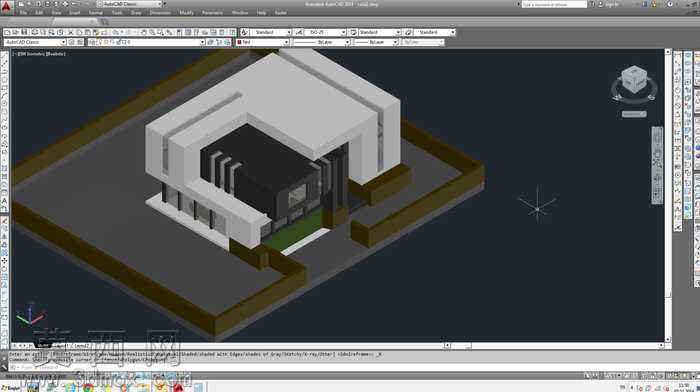Select the Arc tool in Draw toolbar
700x392 pixels.
point(4,95)
